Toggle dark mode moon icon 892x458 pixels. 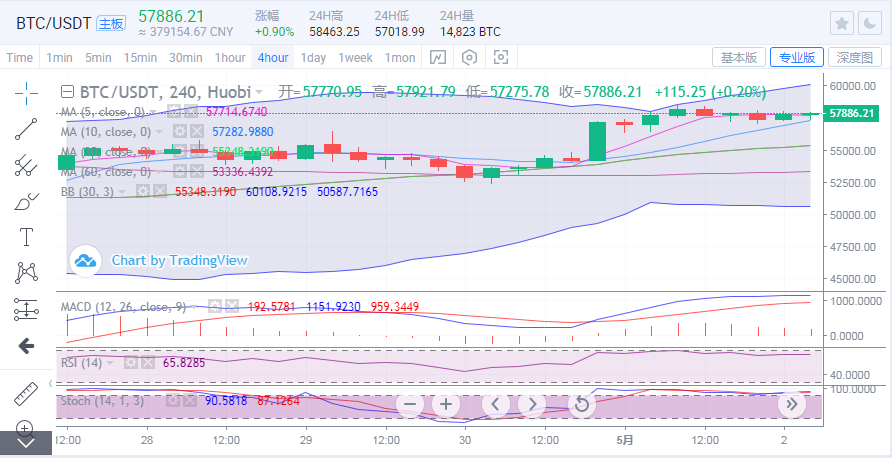click(x=870, y=23)
